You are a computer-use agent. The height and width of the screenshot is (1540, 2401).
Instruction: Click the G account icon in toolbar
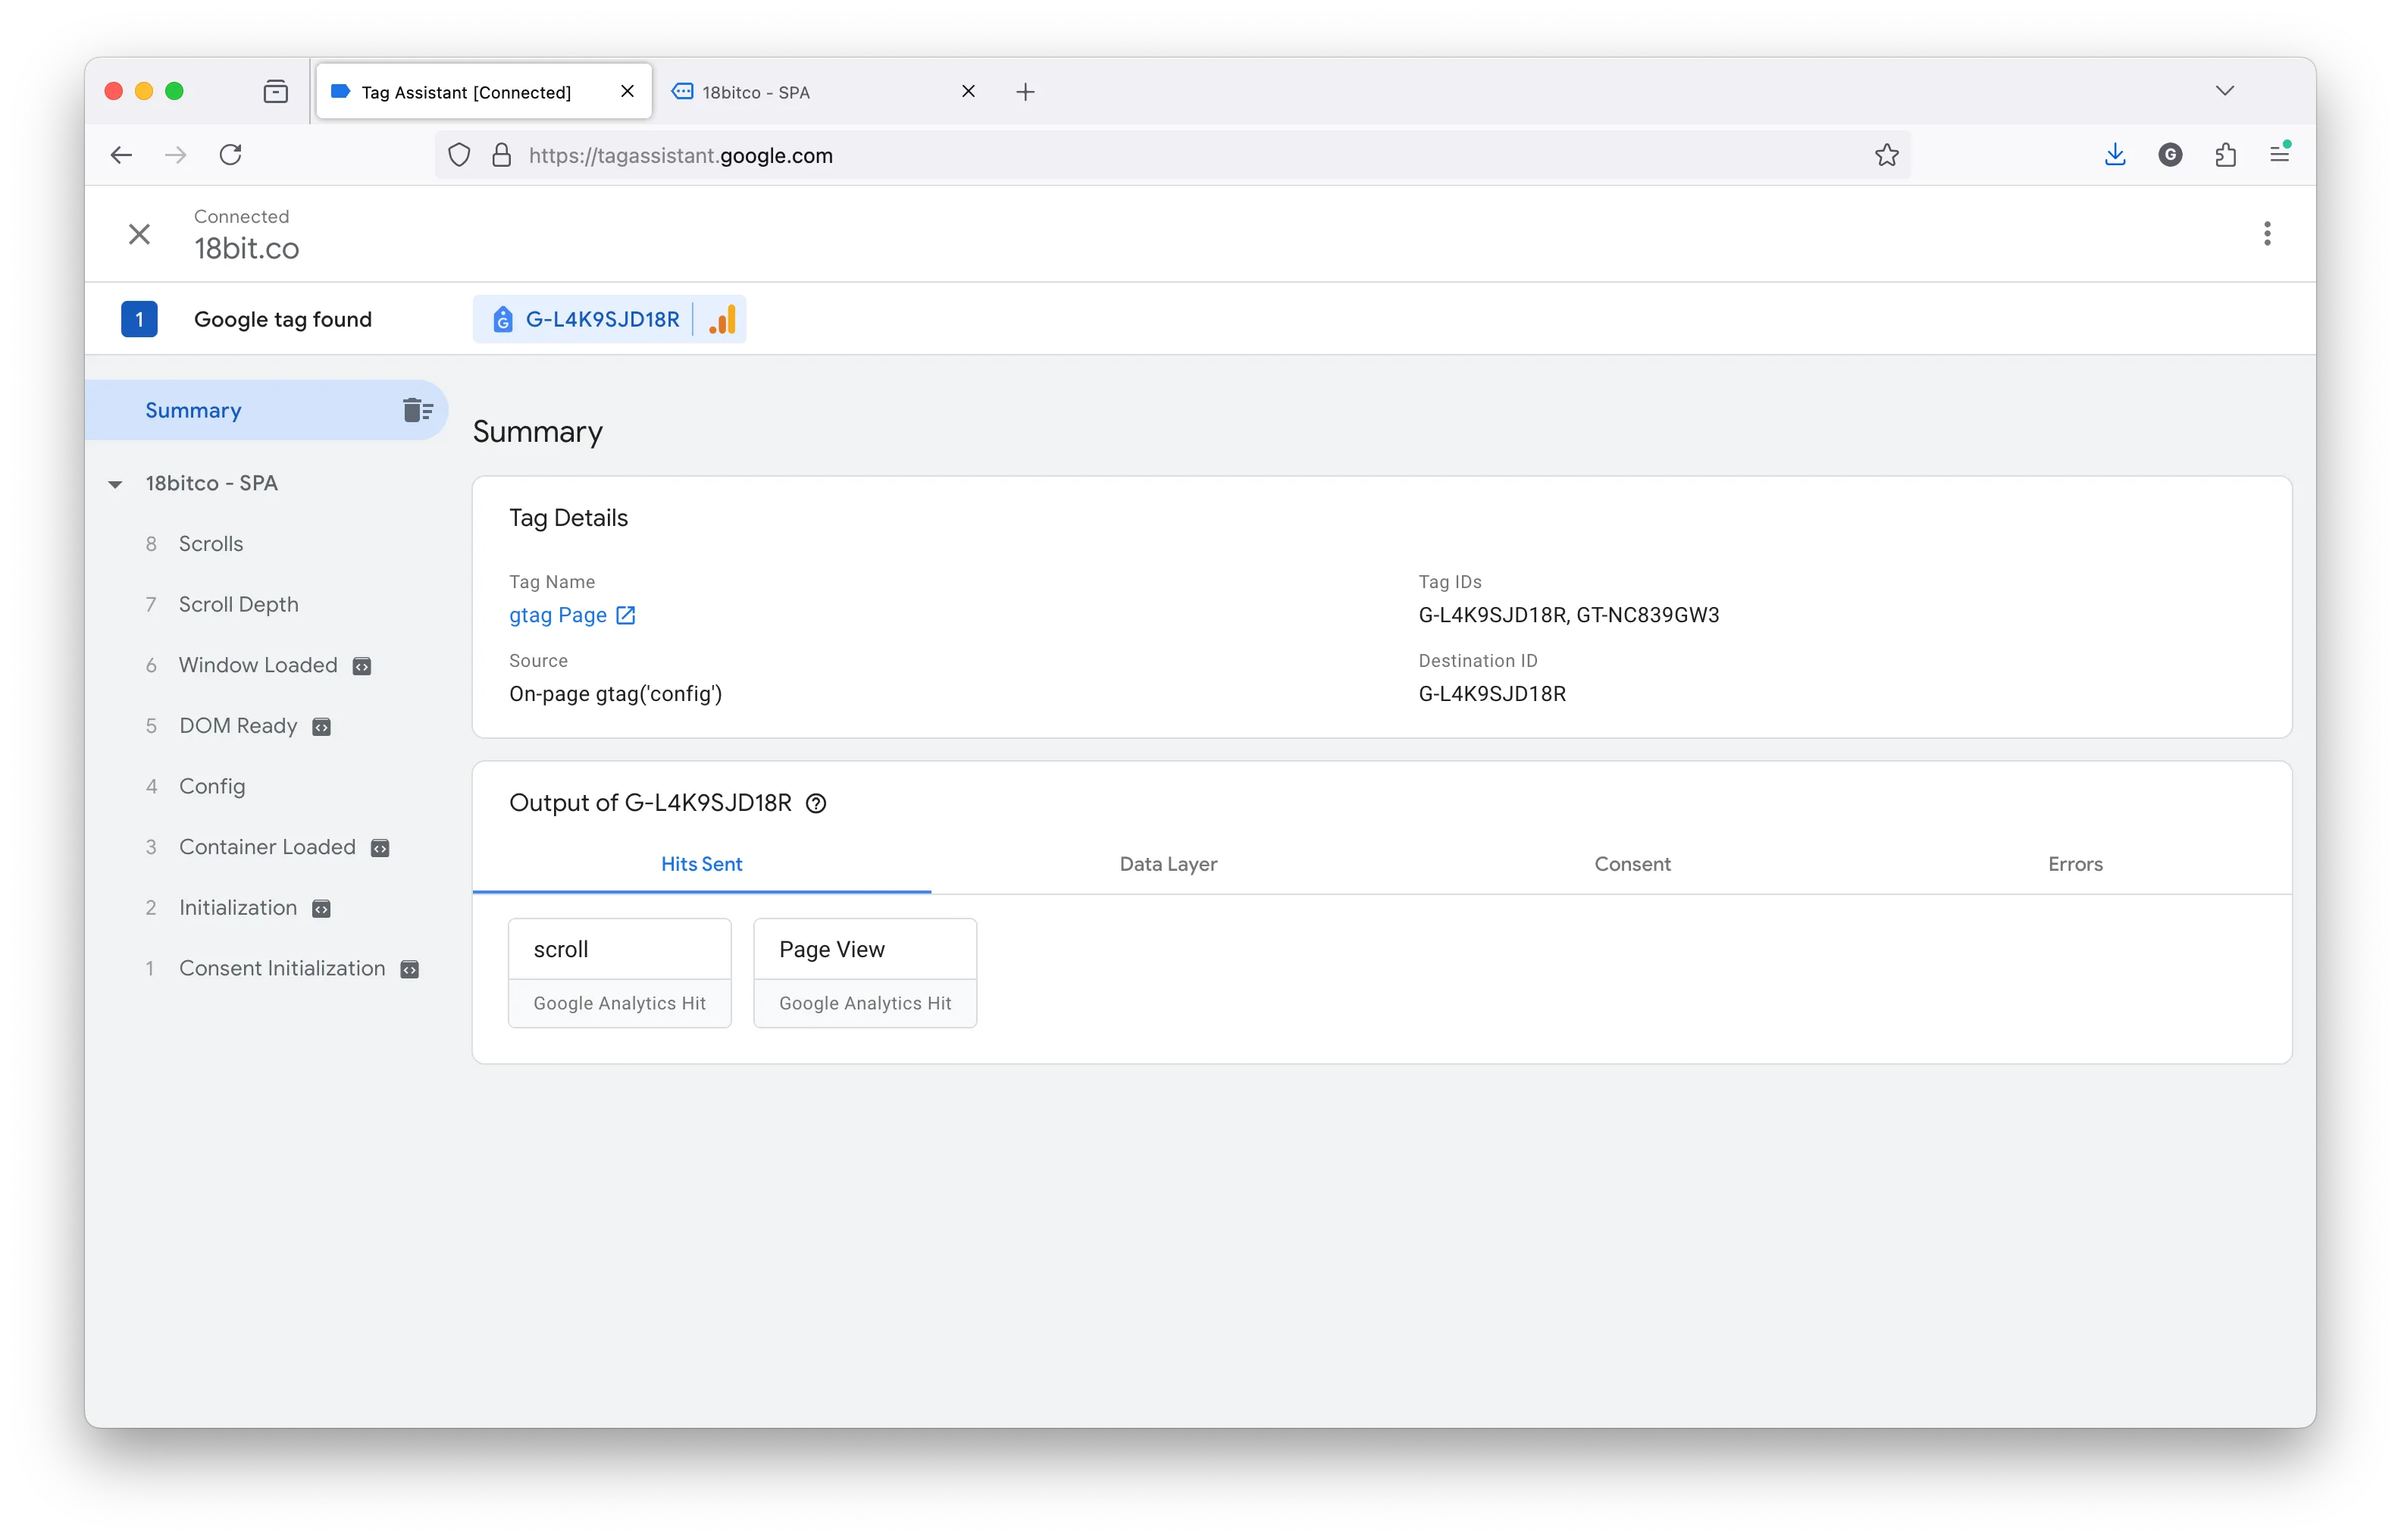(2170, 155)
